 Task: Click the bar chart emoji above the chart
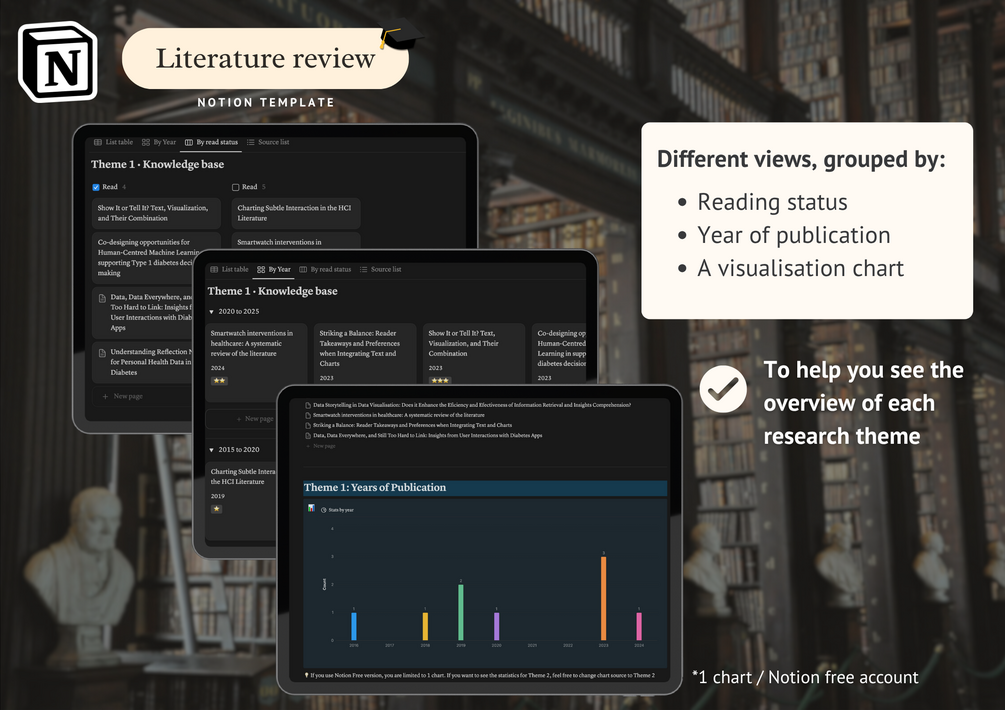coord(311,508)
